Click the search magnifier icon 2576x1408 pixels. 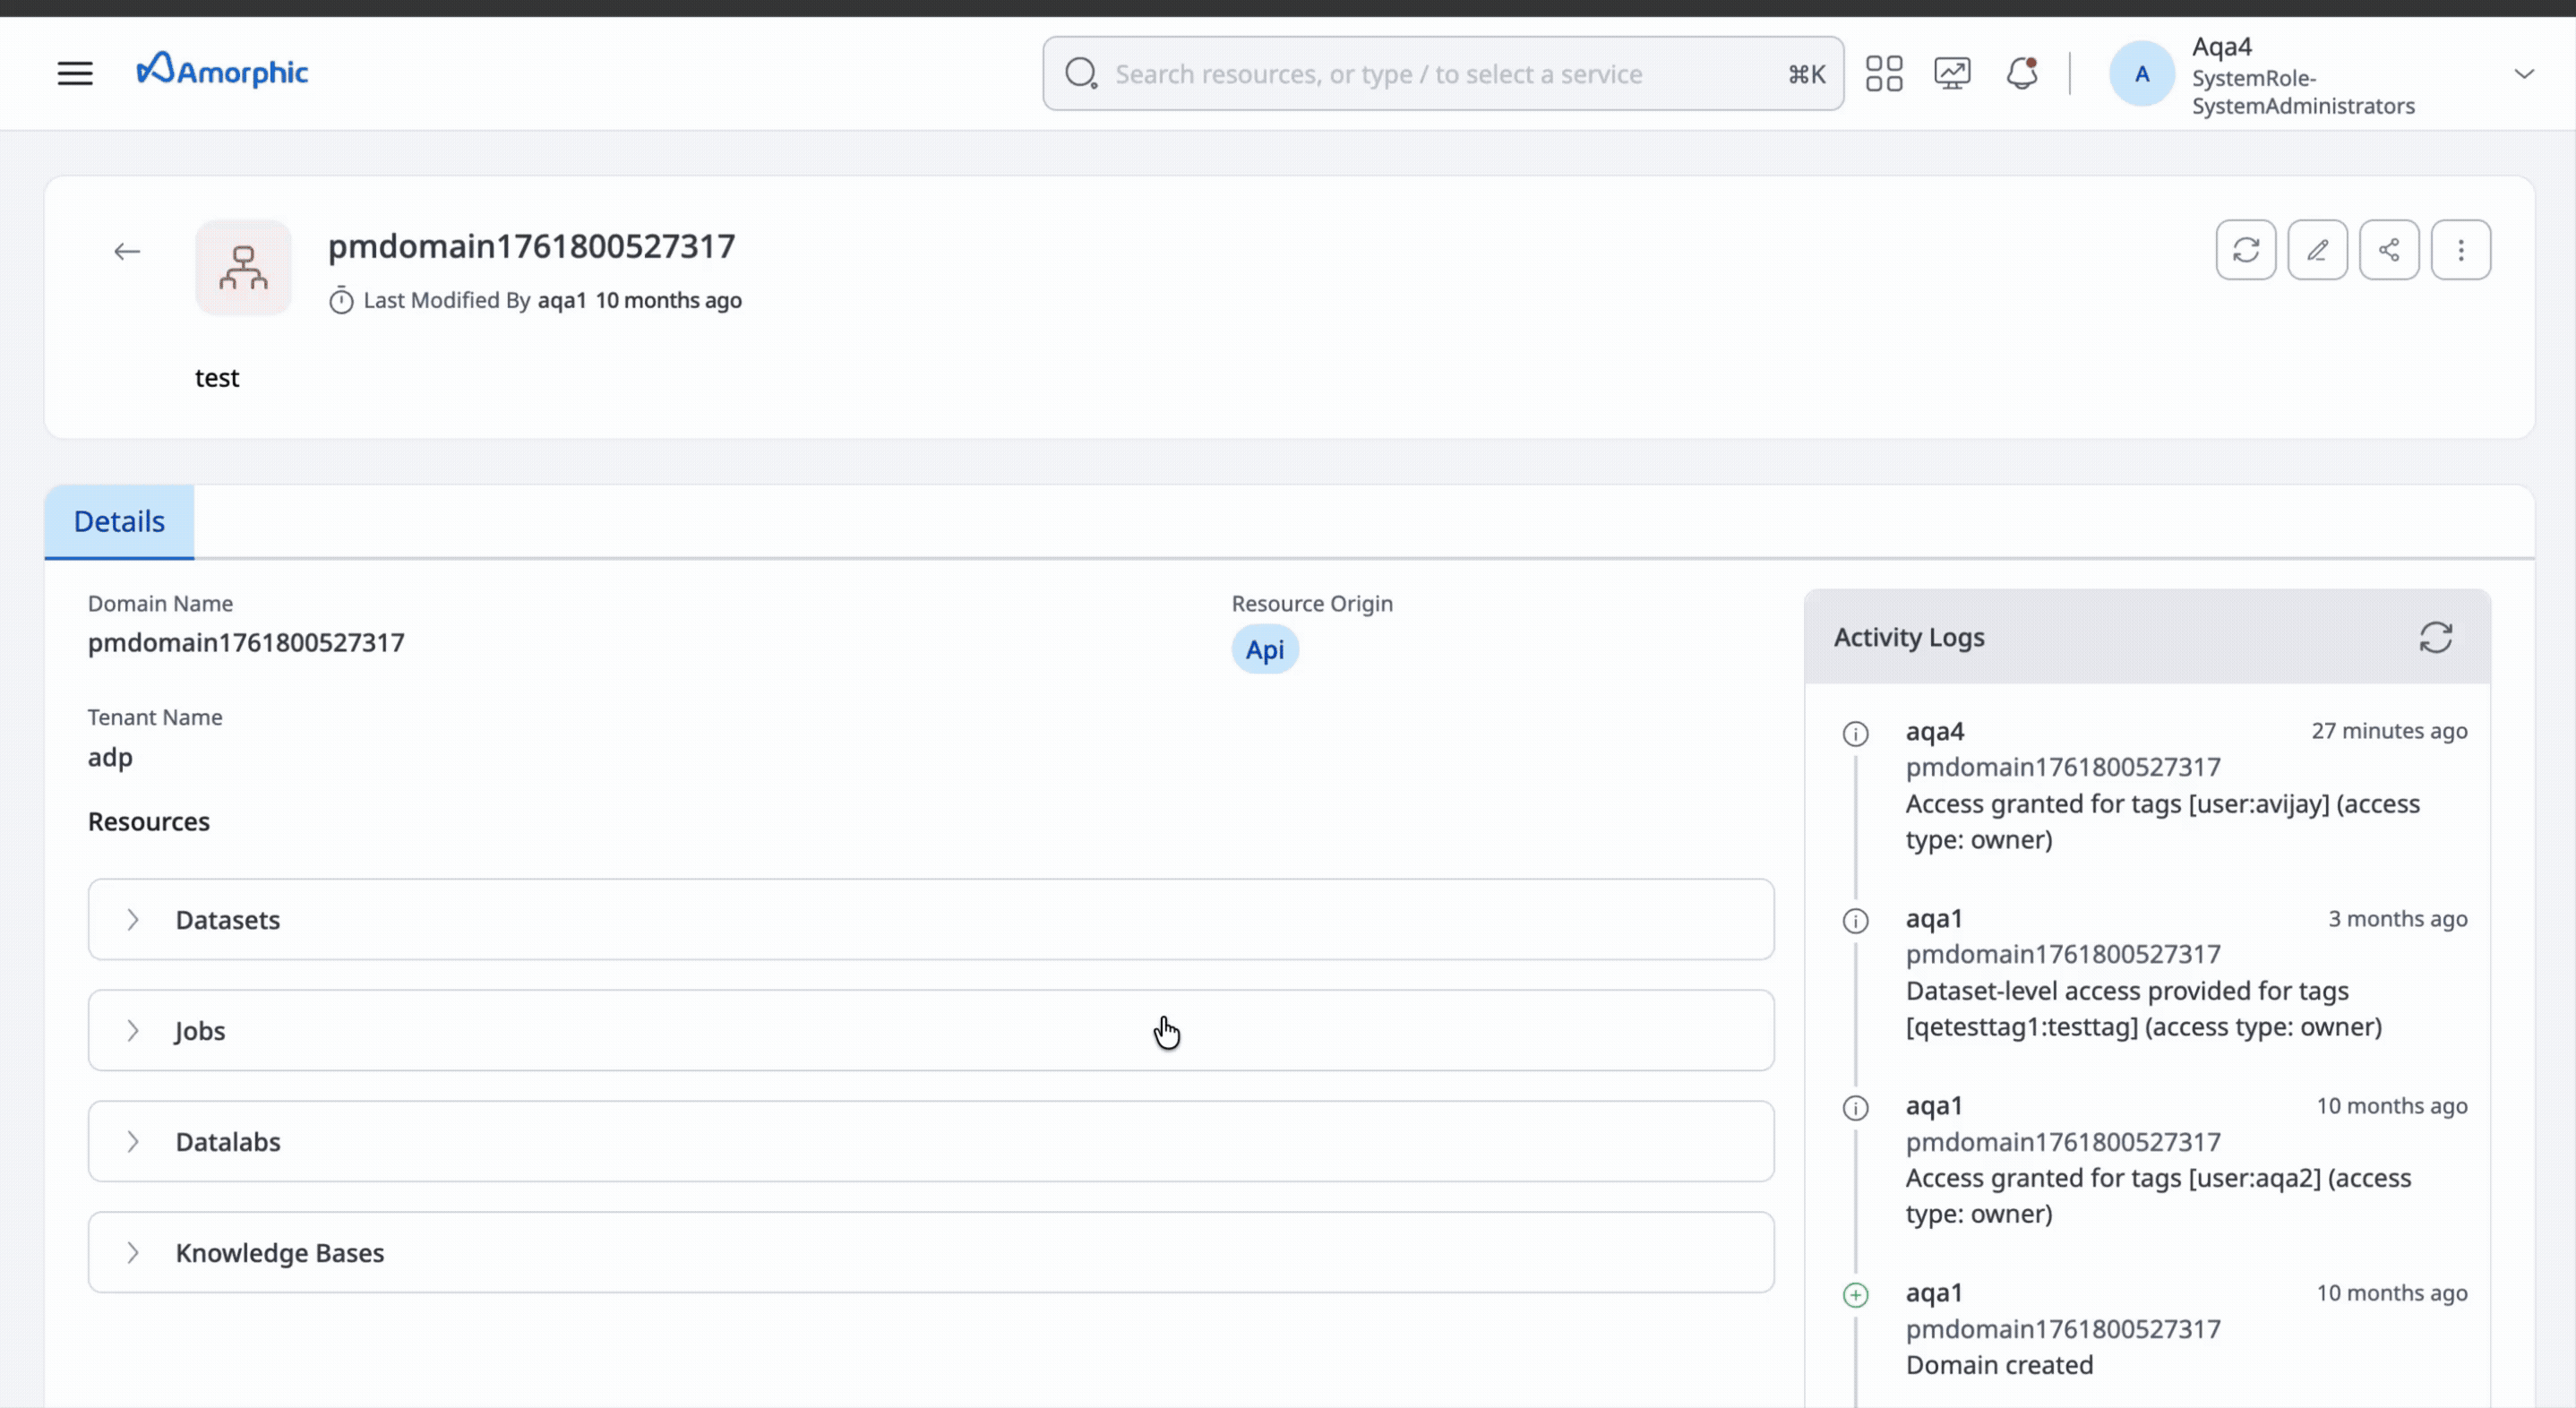click(1081, 73)
